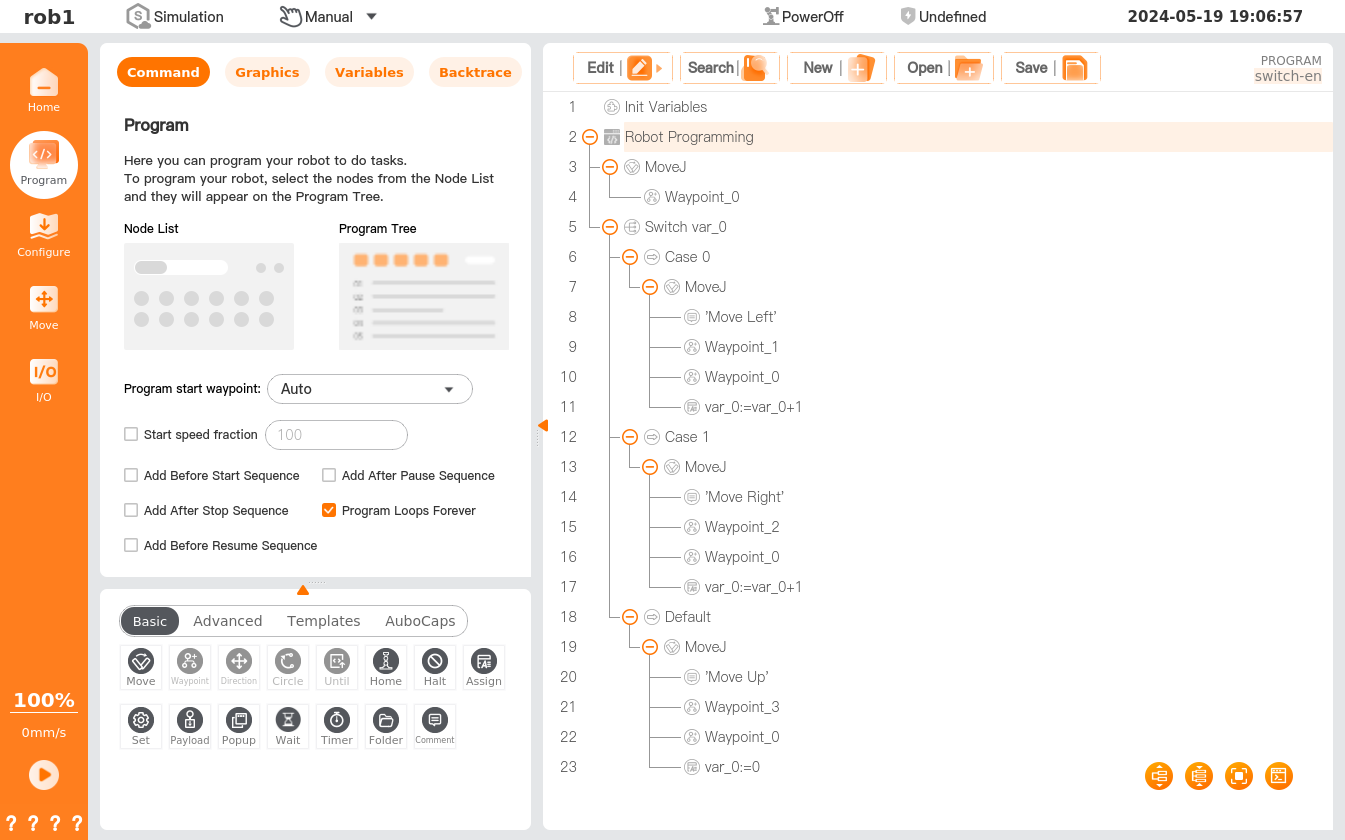The height and width of the screenshot is (840, 1345).
Task: Collapse the Case 1 branch
Action: (630, 437)
